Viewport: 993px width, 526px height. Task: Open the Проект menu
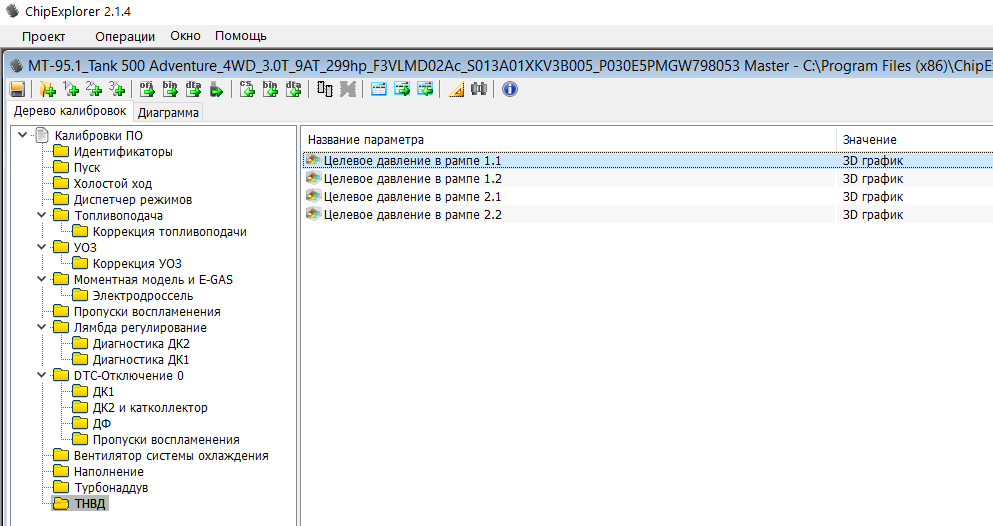[44, 36]
